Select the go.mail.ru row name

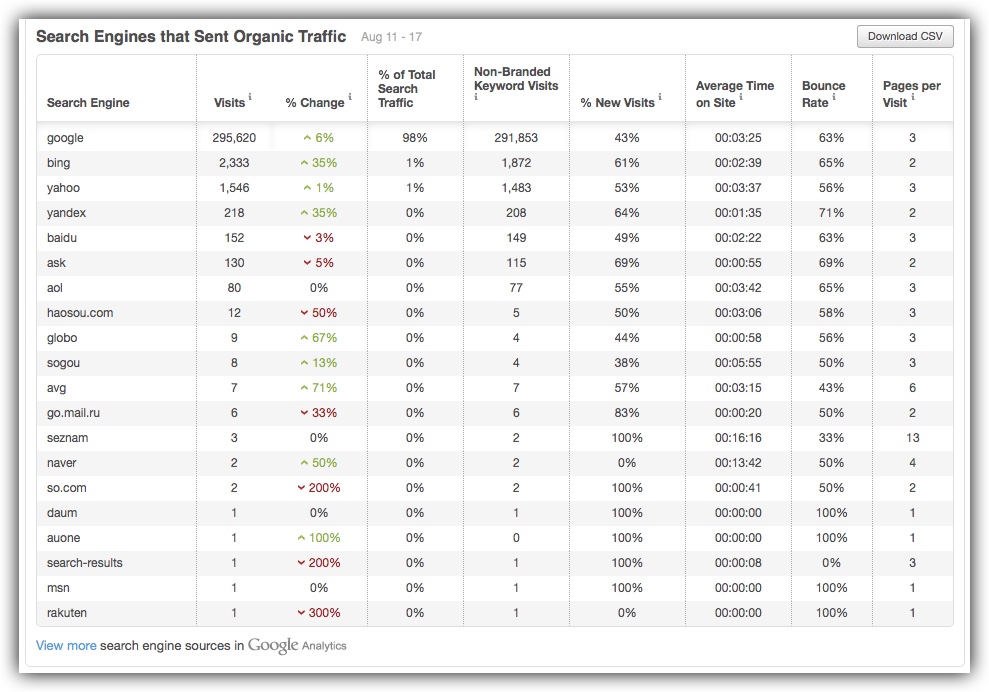pos(73,413)
